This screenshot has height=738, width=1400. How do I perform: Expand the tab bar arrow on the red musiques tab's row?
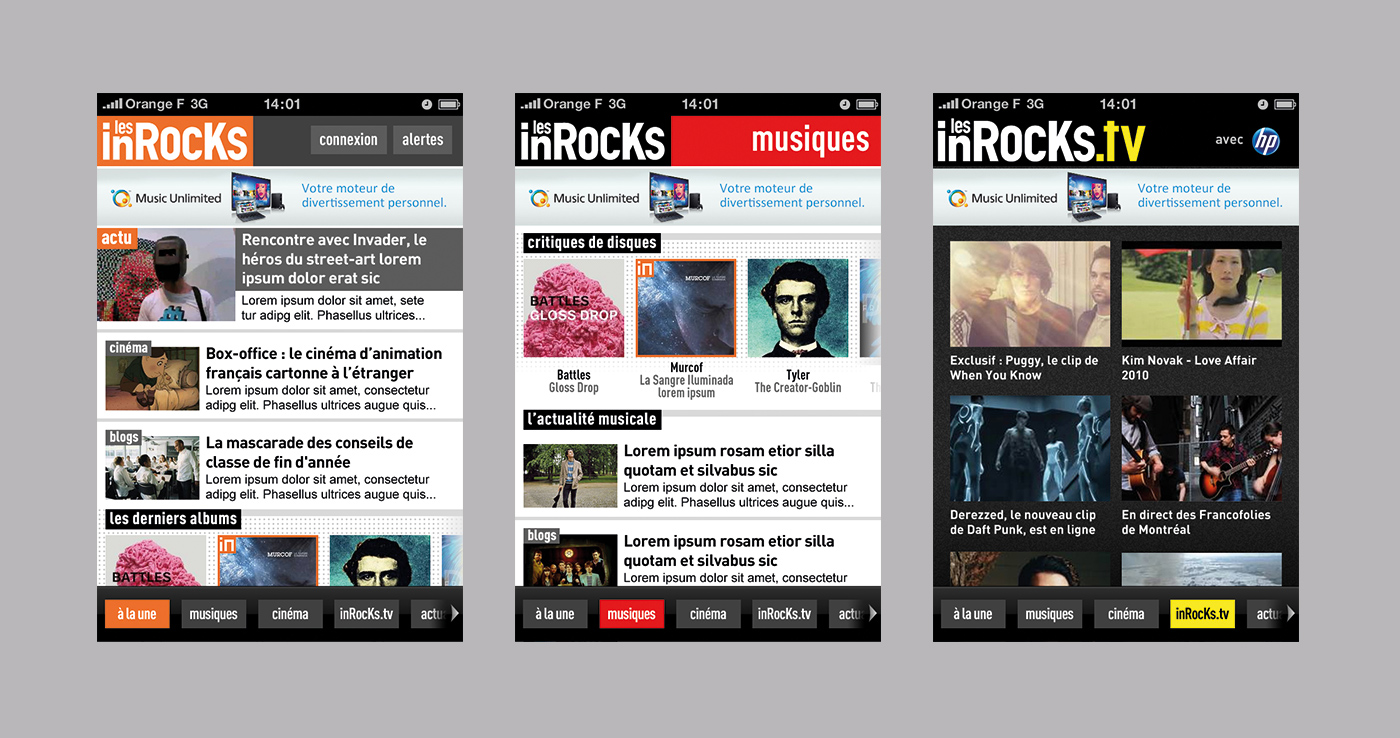(x=872, y=613)
